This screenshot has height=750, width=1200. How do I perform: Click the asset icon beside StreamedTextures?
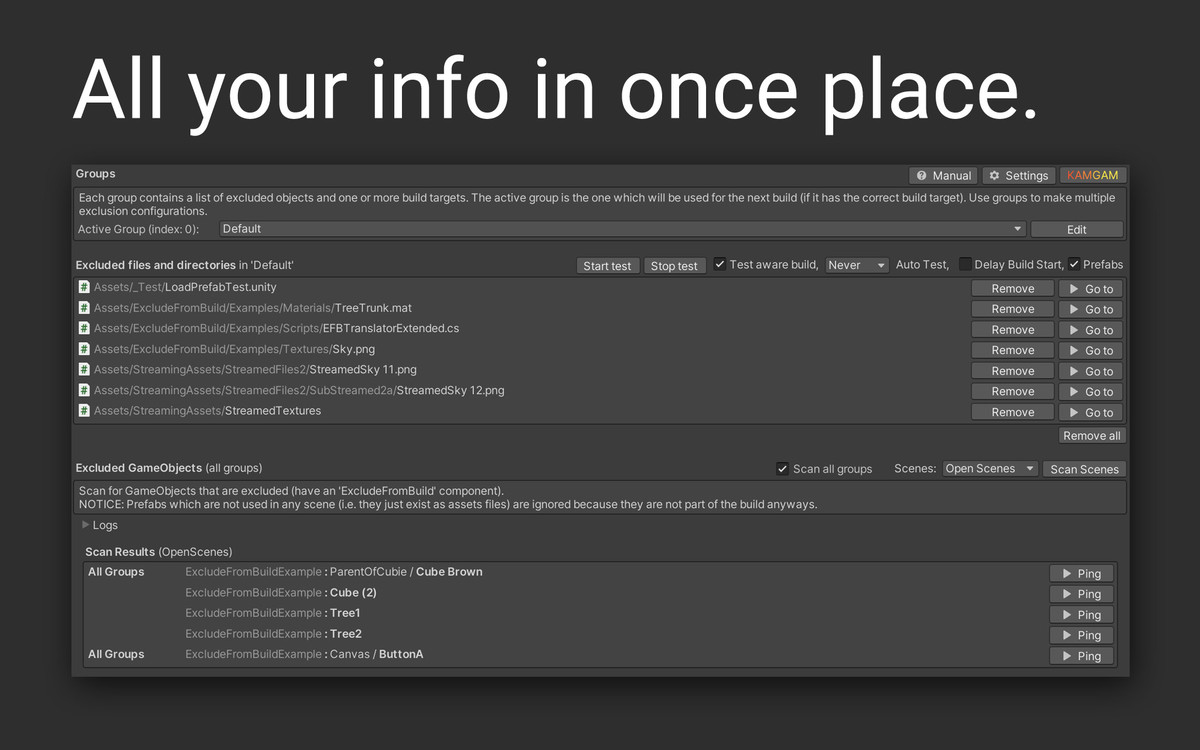84,411
